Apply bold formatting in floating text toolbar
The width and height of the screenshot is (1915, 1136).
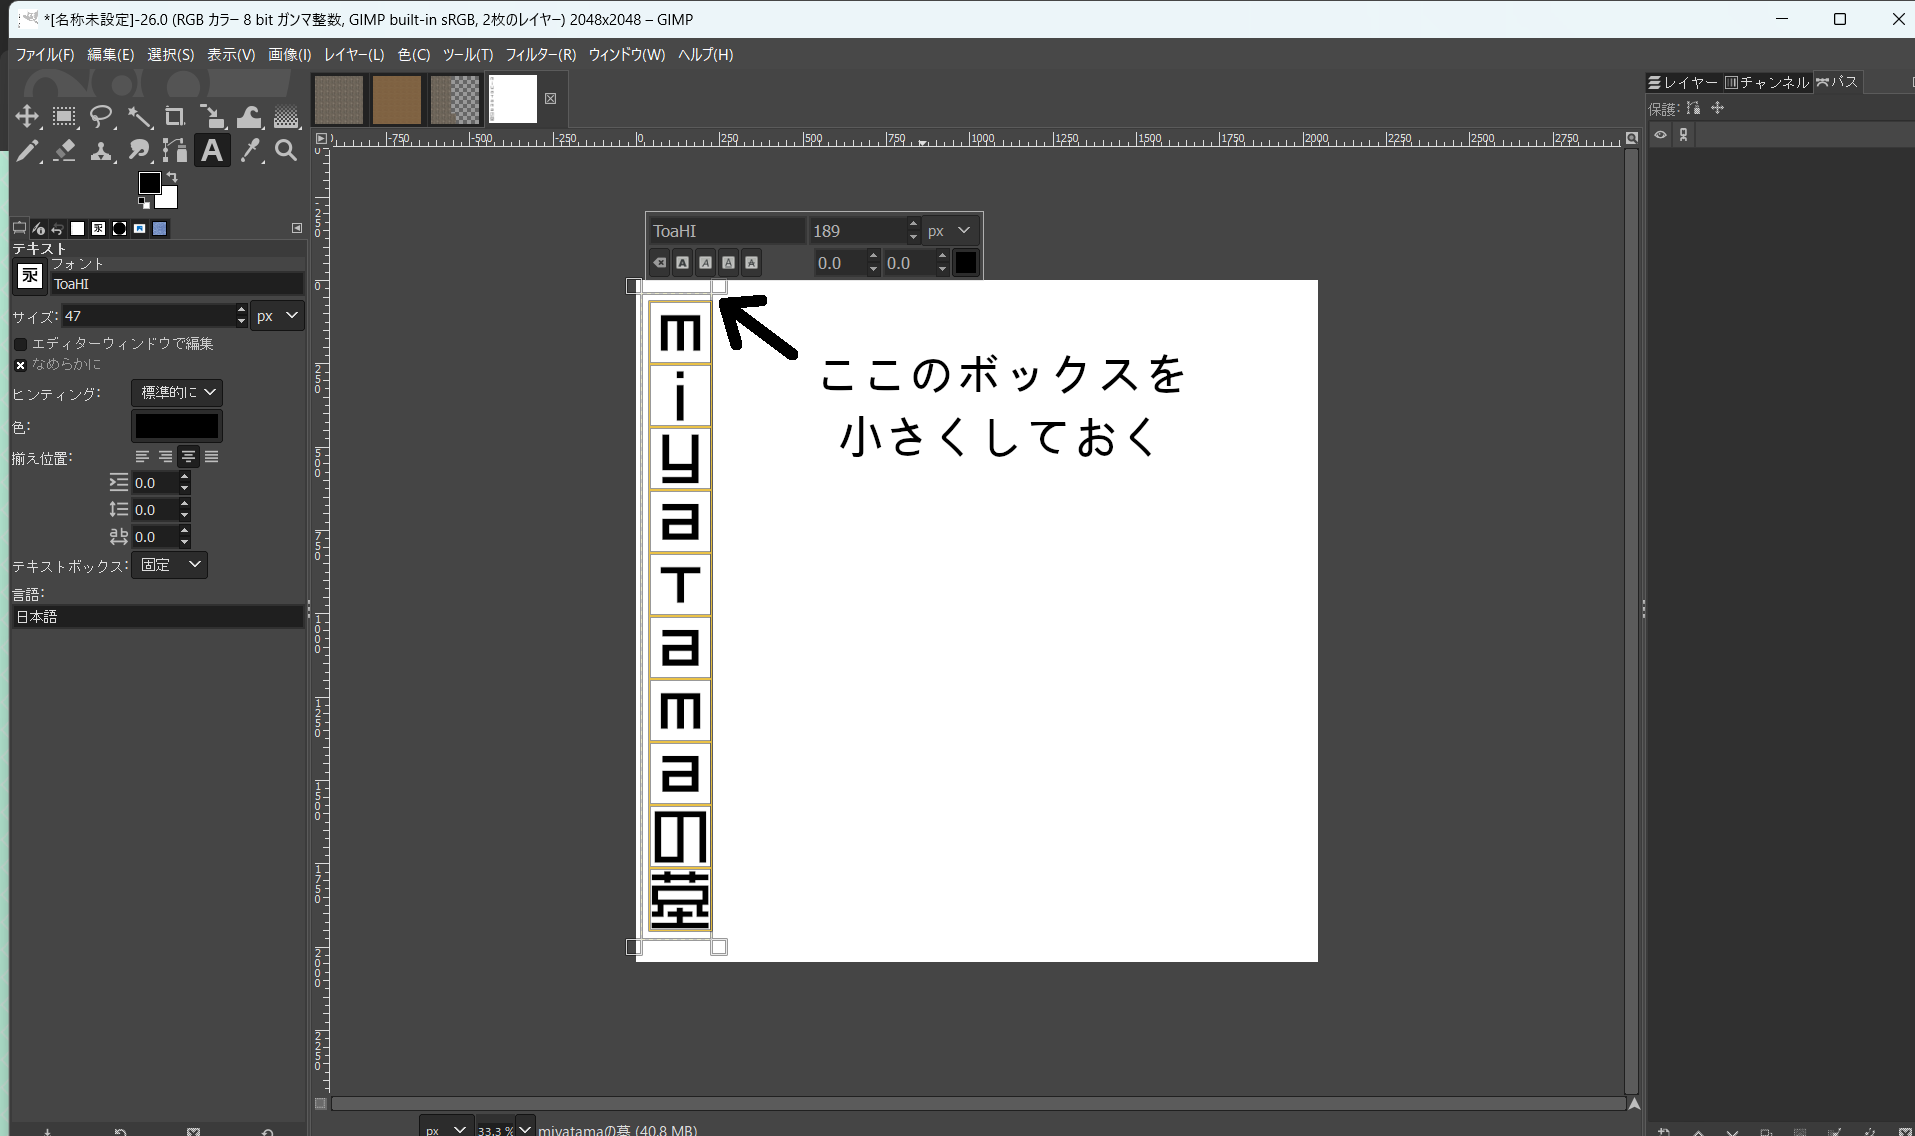[681, 262]
